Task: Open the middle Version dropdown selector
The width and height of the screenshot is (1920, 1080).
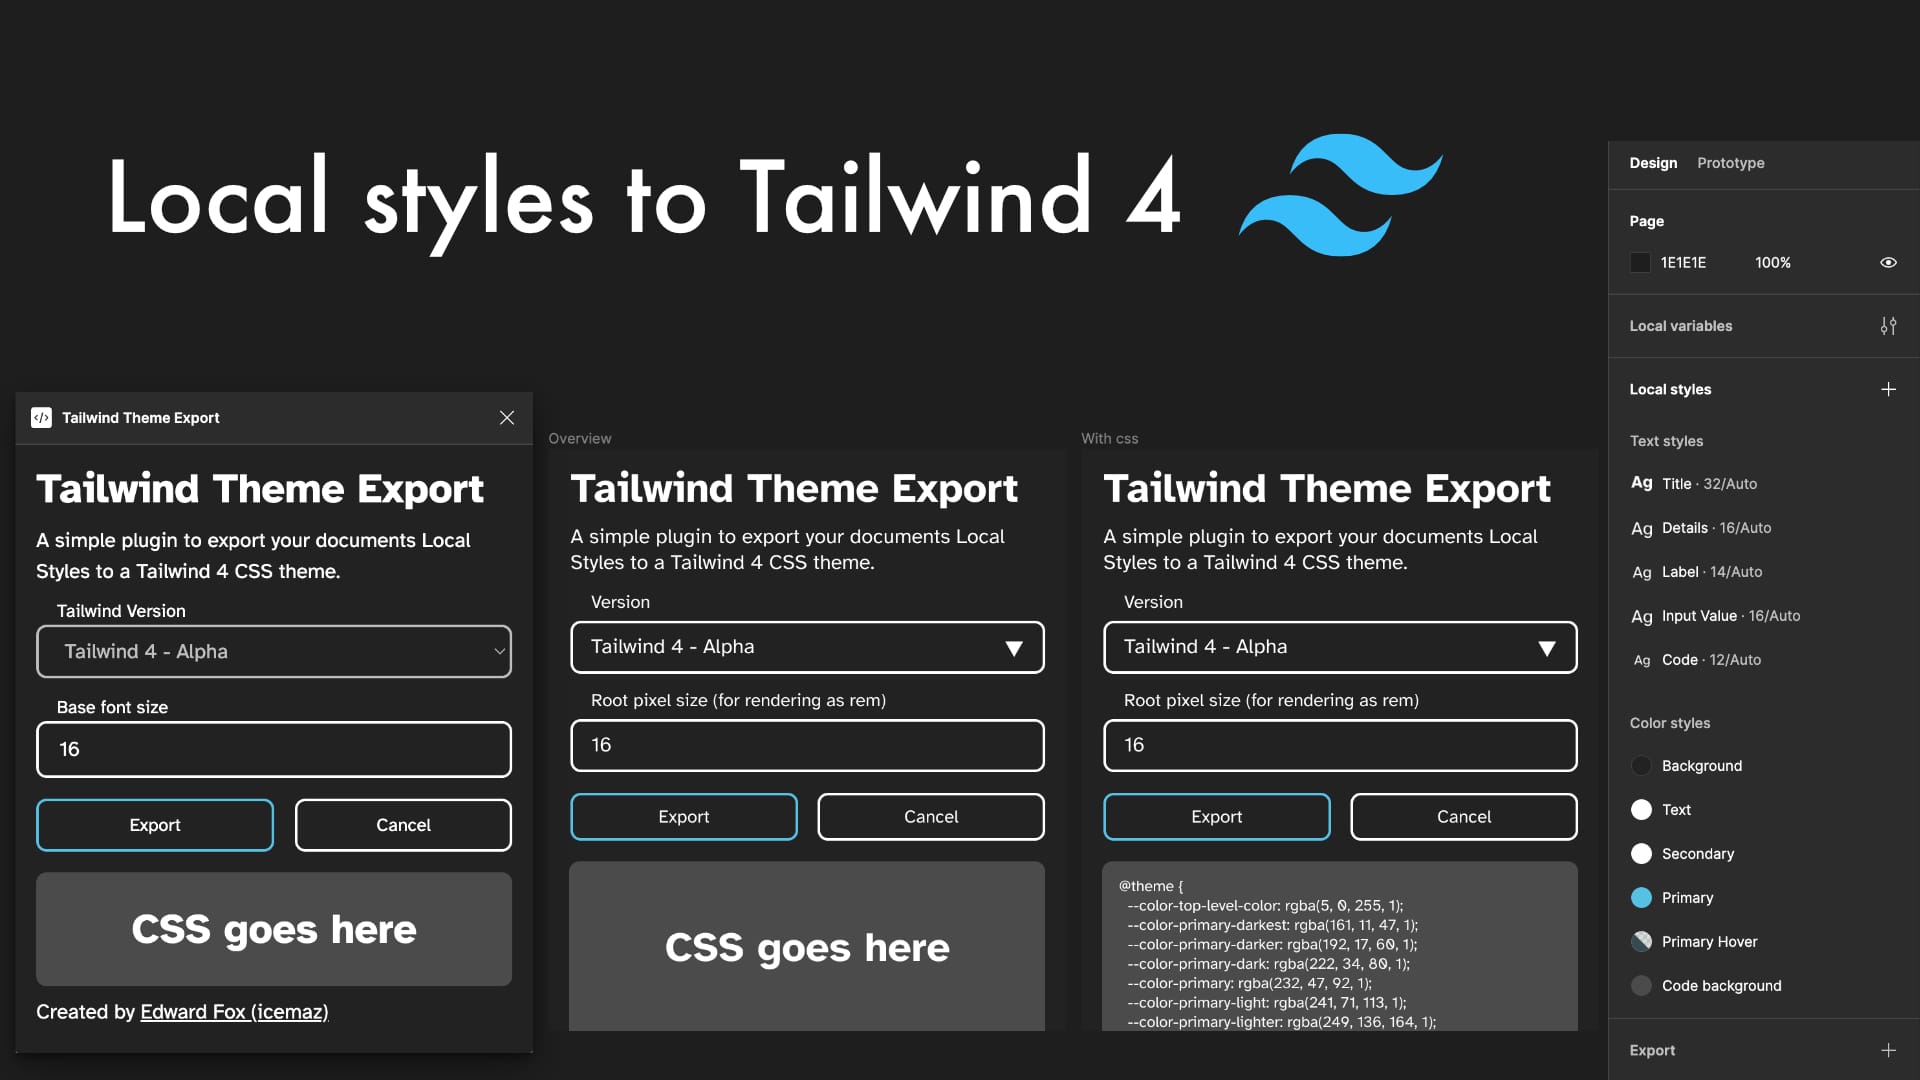Action: [x=806, y=646]
